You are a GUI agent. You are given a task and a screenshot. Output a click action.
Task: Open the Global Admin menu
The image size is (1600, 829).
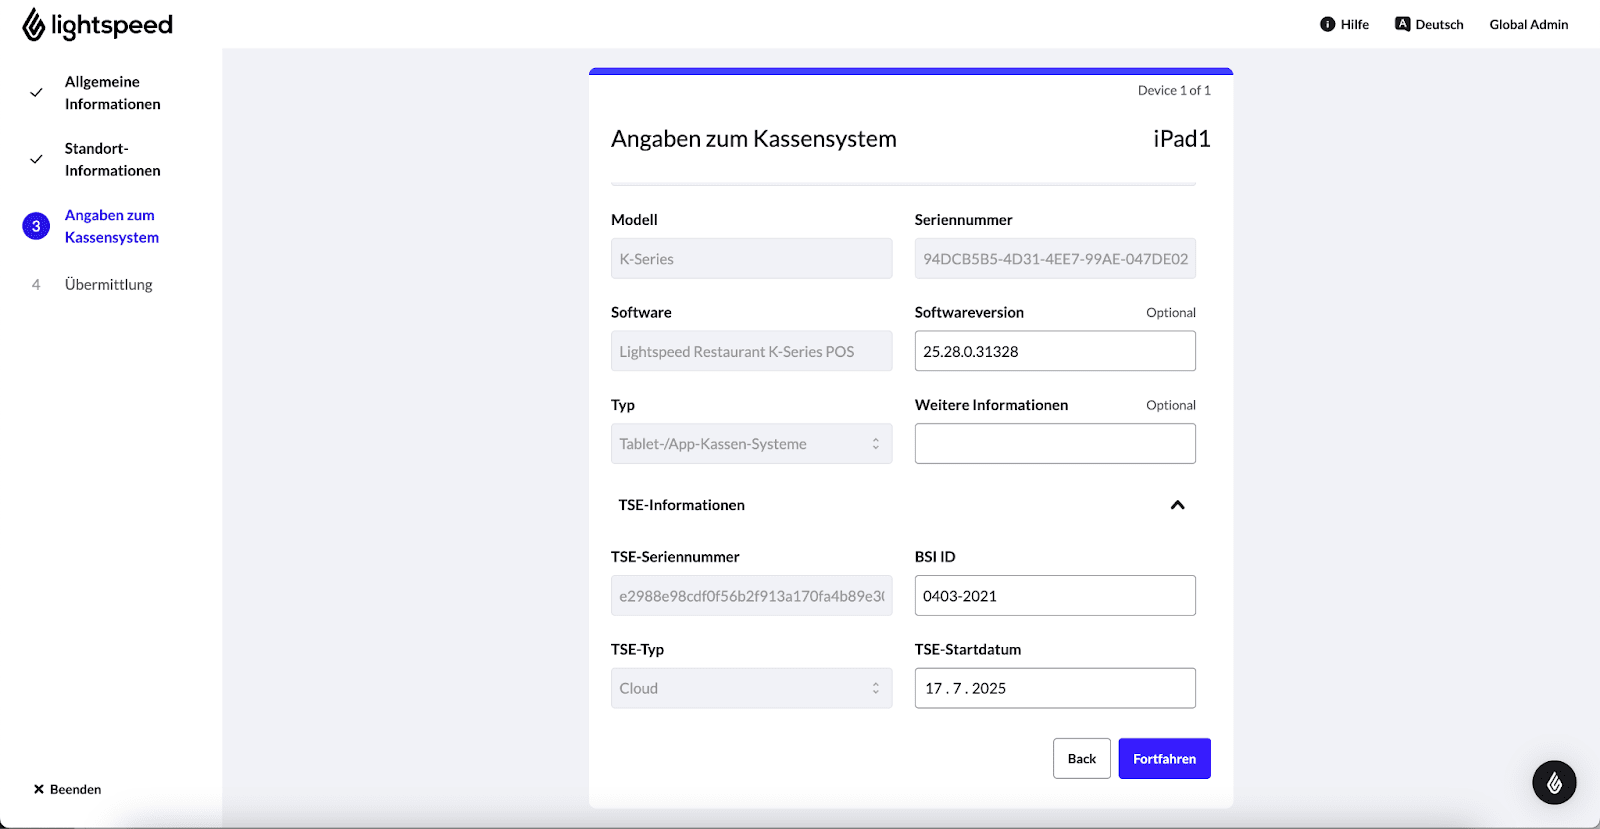coord(1528,24)
